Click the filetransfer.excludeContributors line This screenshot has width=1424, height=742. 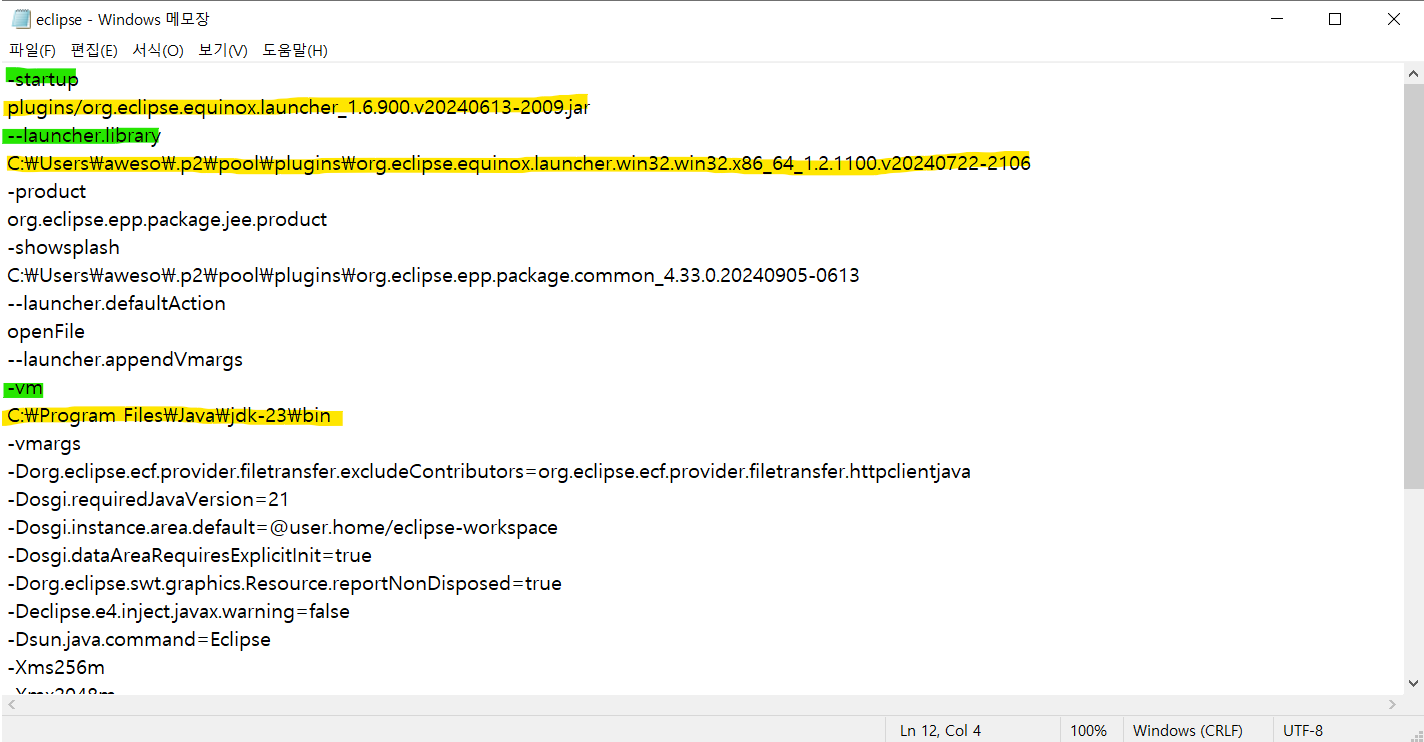click(489, 471)
